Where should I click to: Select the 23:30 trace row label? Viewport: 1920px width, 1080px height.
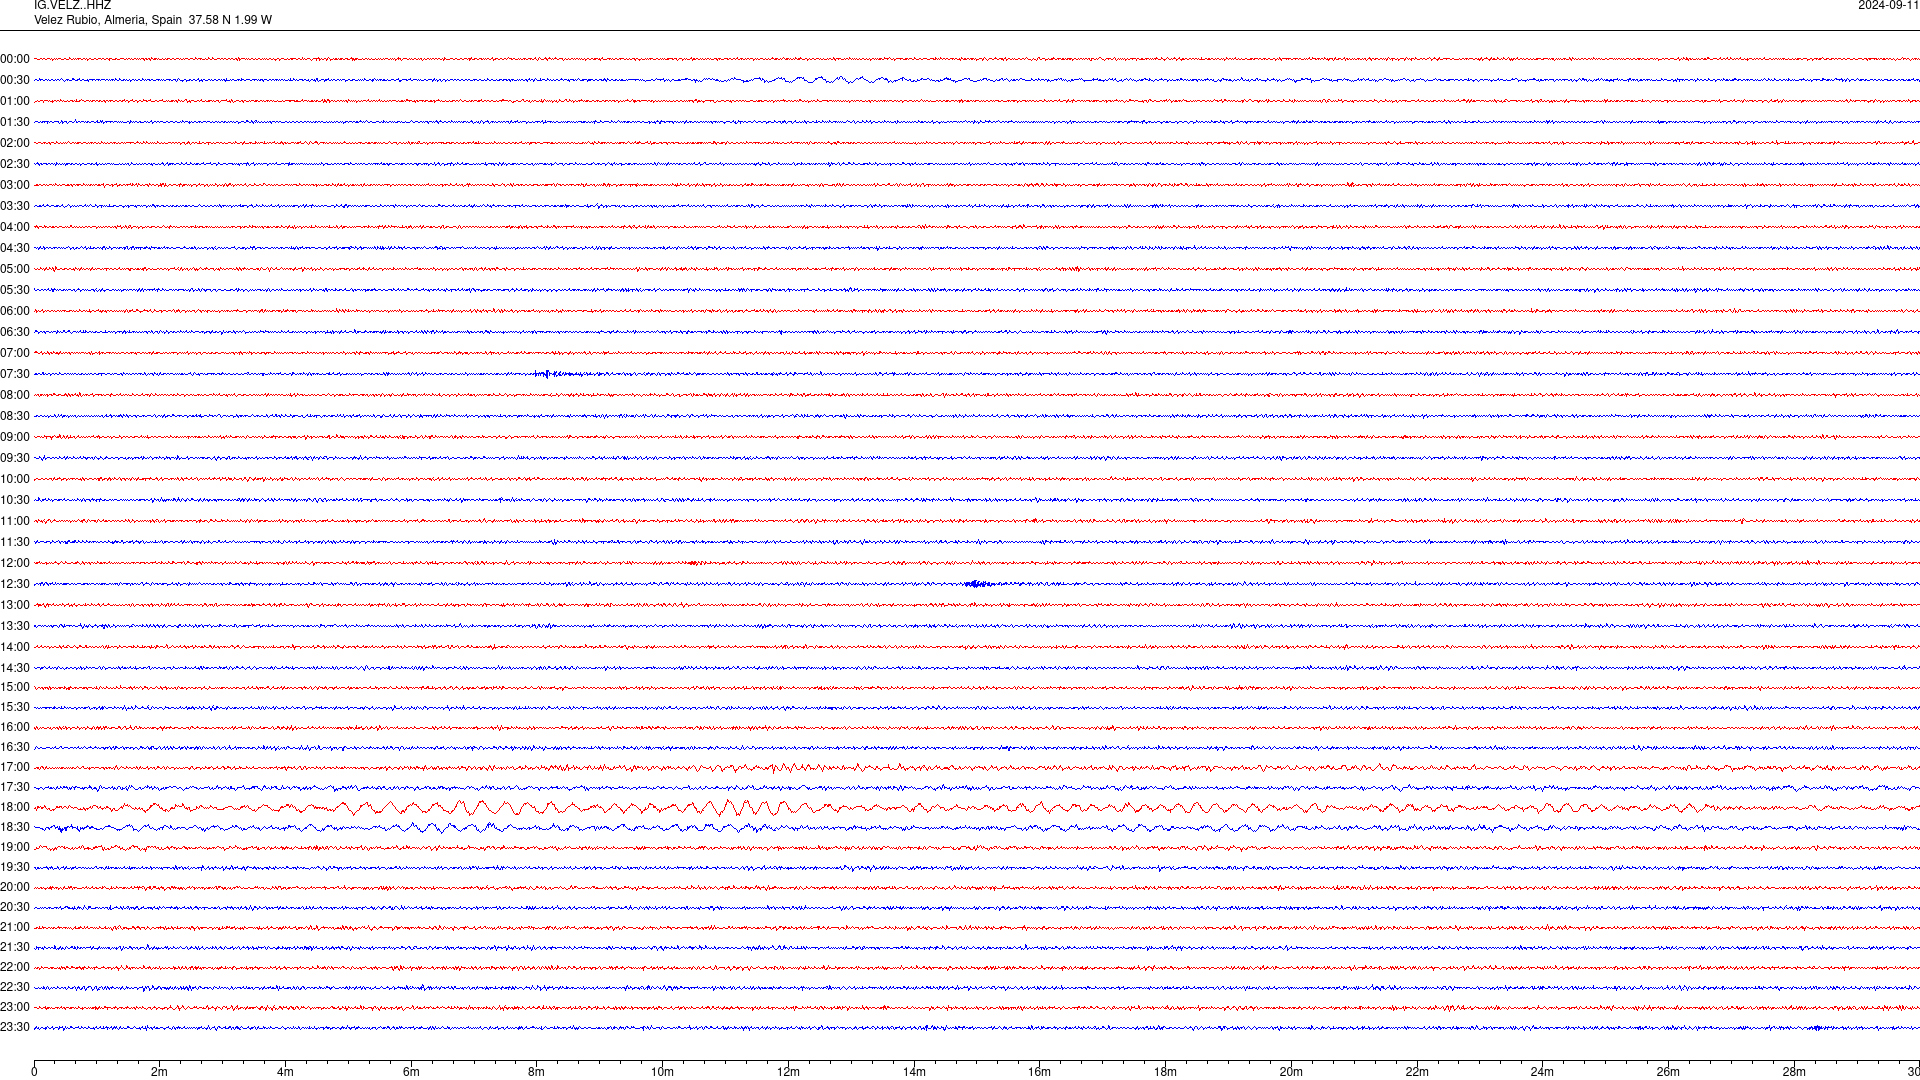15,1027
